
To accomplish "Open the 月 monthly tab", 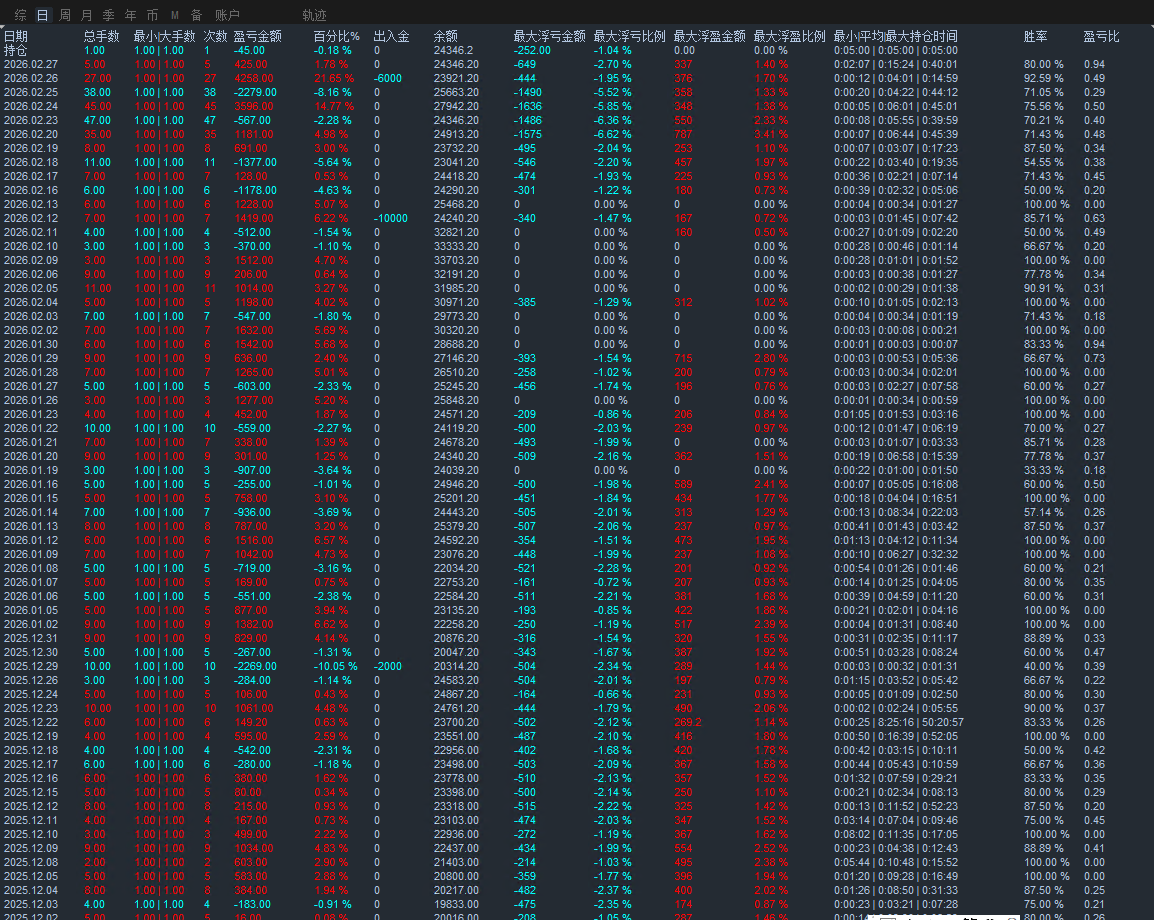I will [x=87, y=15].
